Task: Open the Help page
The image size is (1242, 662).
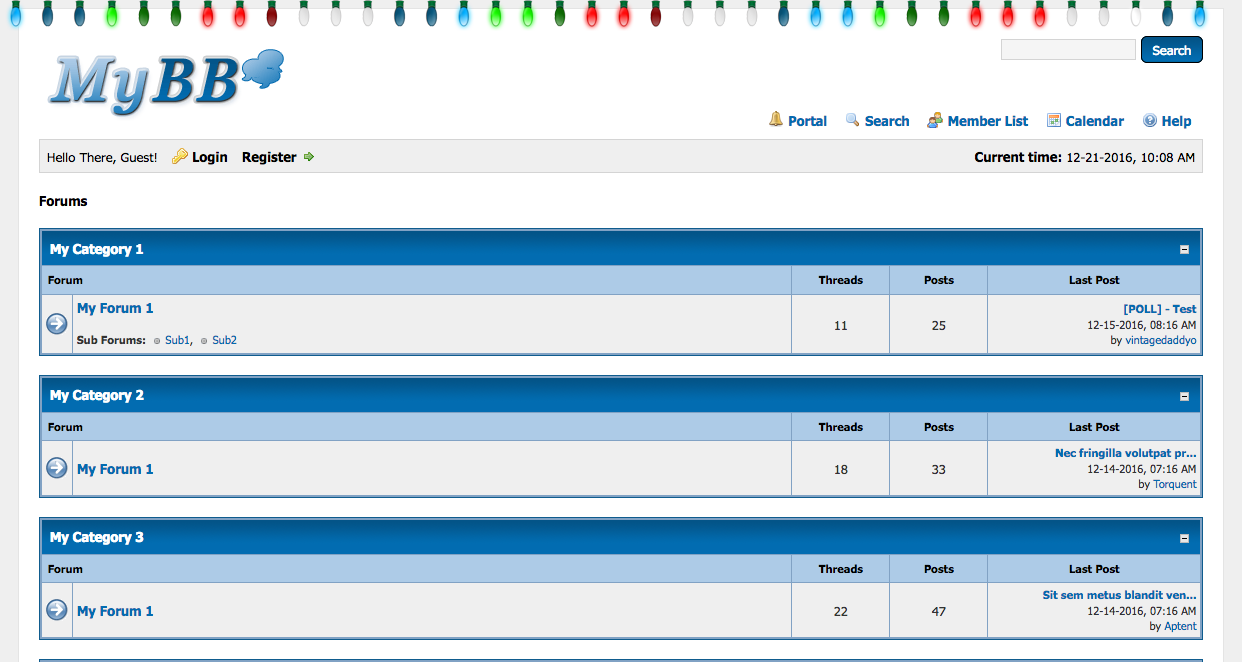Action: click(x=1176, y=121)
